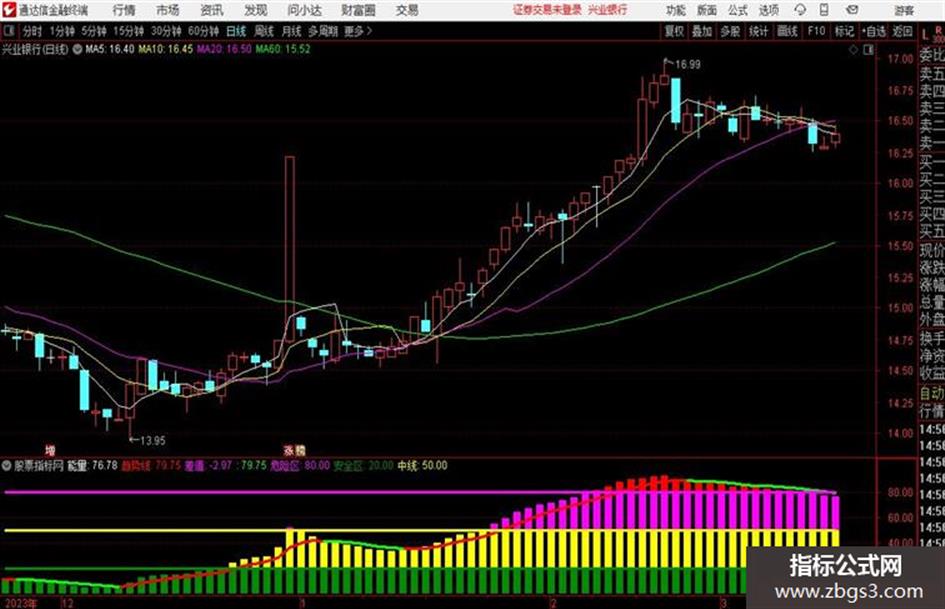Click the 17.00 price axis label
This screenshot has height=609, width=945.
coord(901,59)
